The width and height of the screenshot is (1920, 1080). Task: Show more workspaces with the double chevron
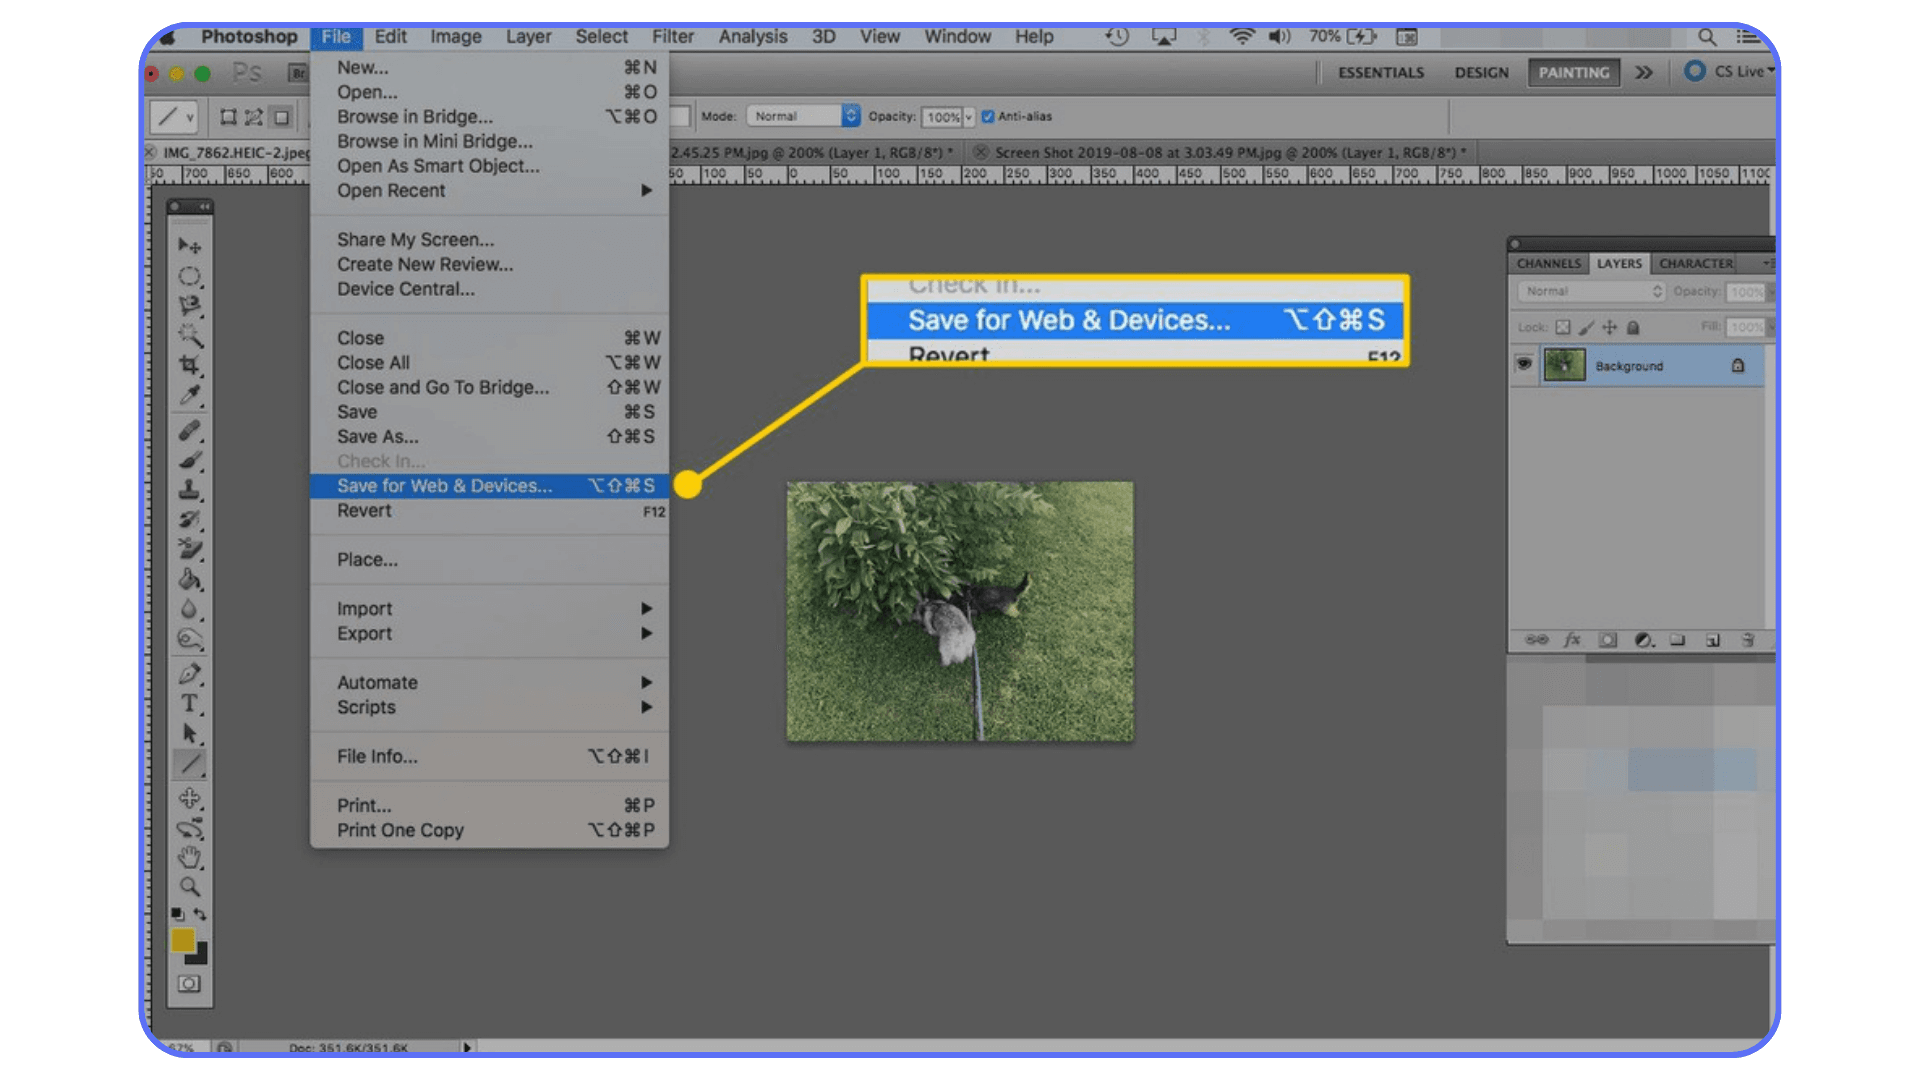pos(1644,73)
